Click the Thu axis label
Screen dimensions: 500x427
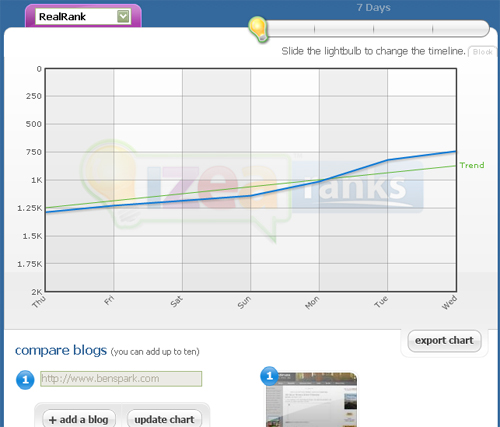pyautogui.click(x=39, y=302)
